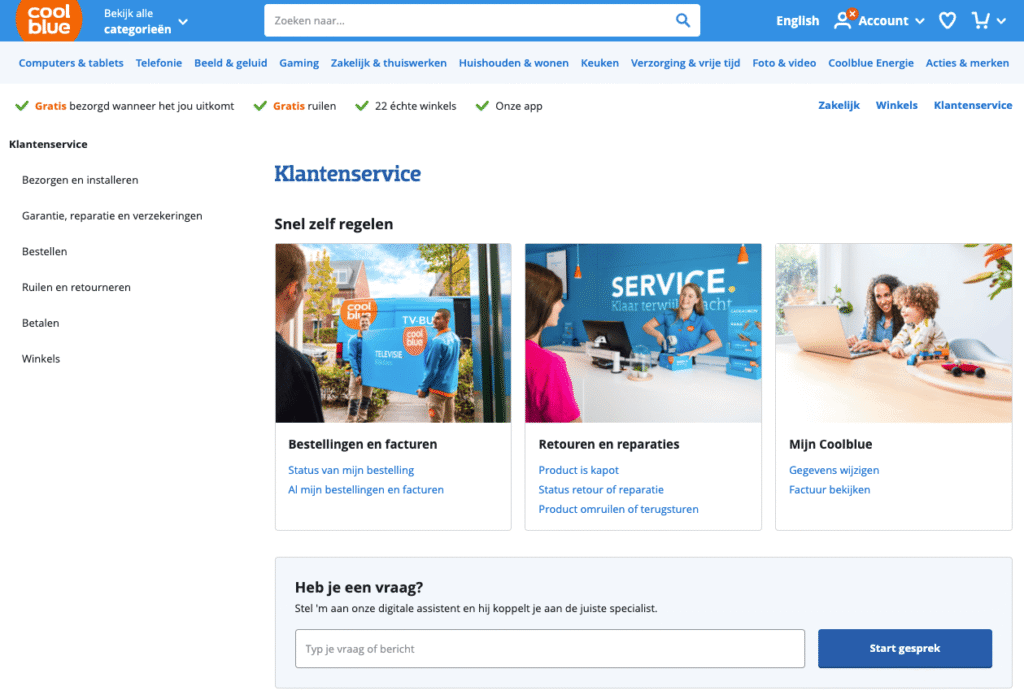
Task: Open Winkels link in top right
Action: click(x=896, y=105)
